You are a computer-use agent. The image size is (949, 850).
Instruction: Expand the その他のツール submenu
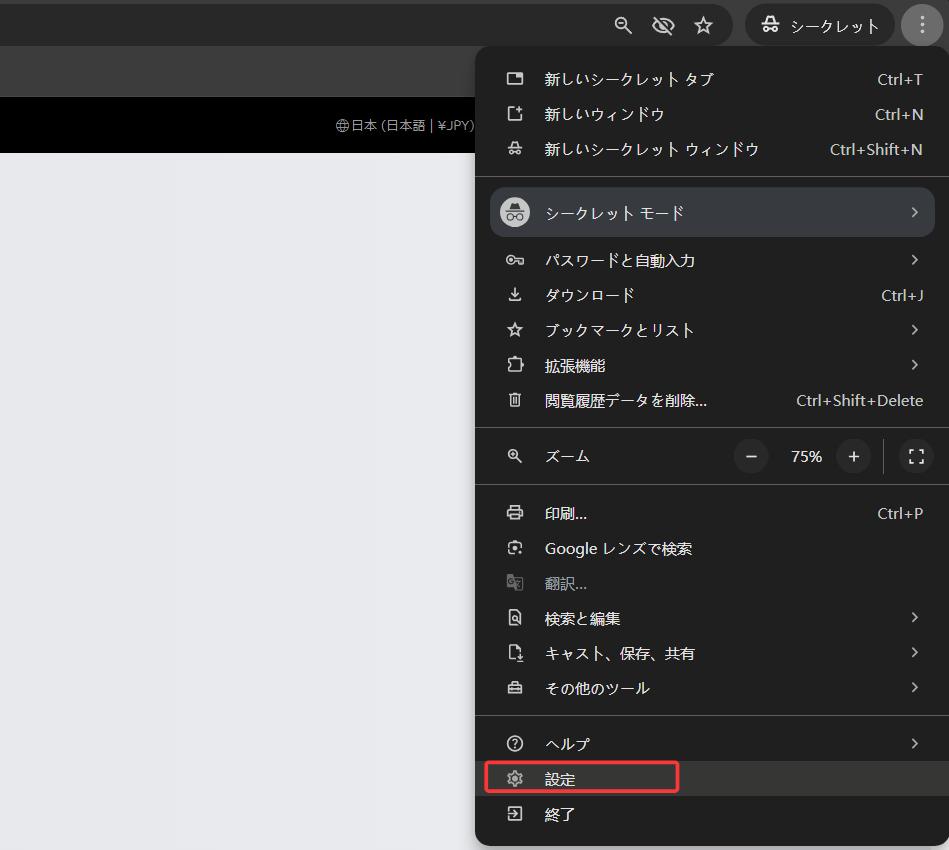[596, 688]
